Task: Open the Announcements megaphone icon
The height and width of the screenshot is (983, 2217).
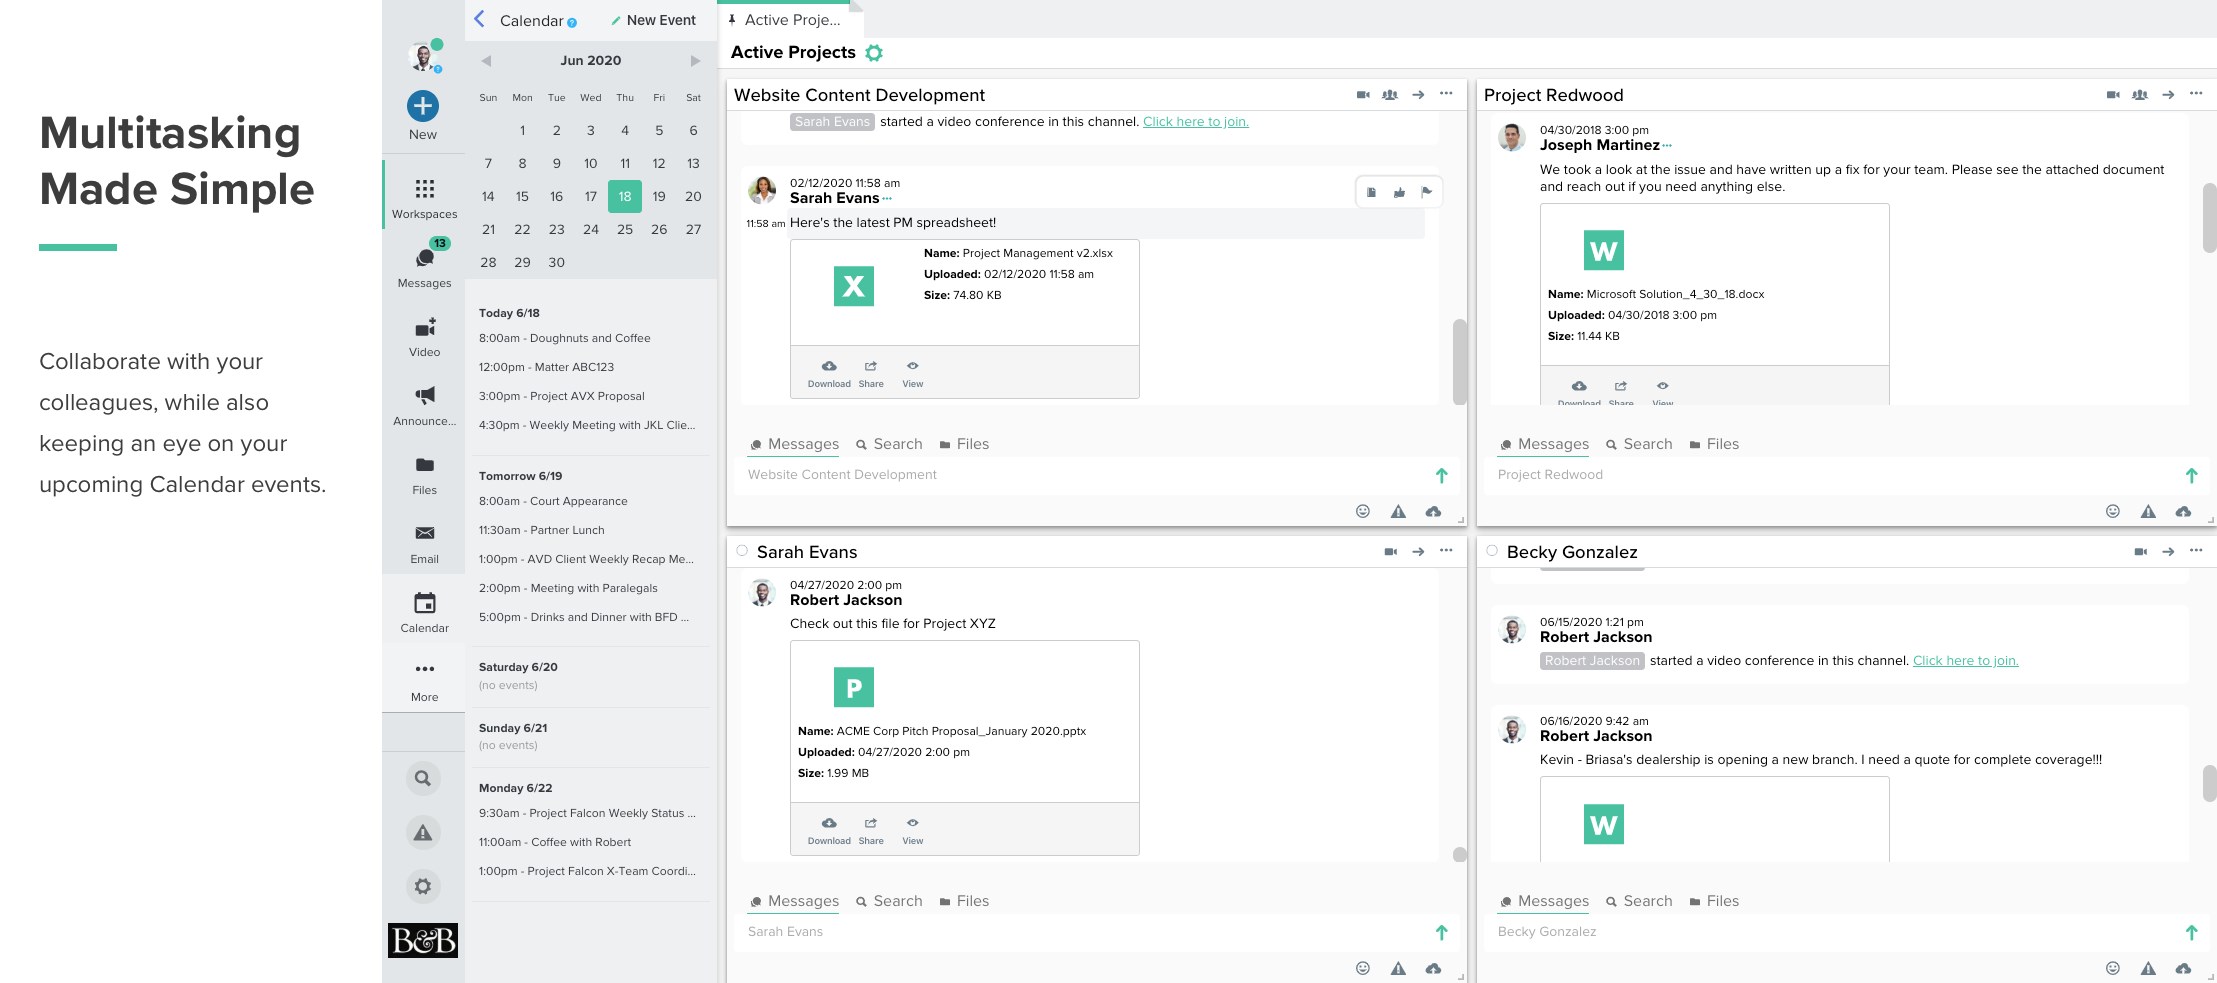Action: [424, 396]
